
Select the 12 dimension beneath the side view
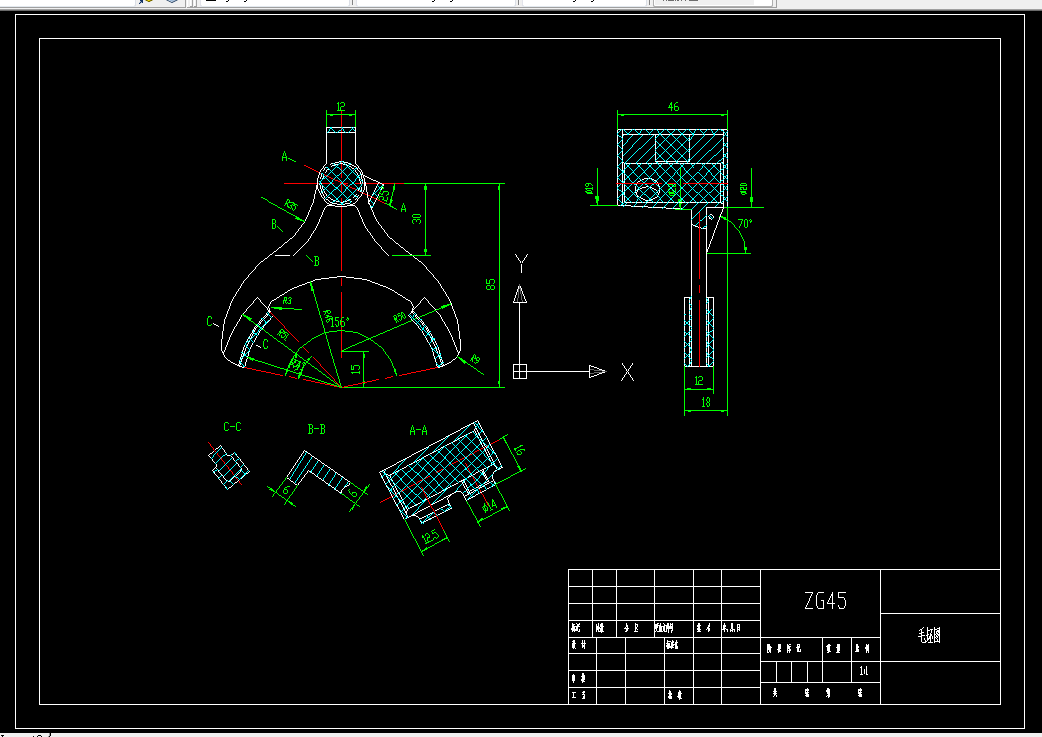698,381
